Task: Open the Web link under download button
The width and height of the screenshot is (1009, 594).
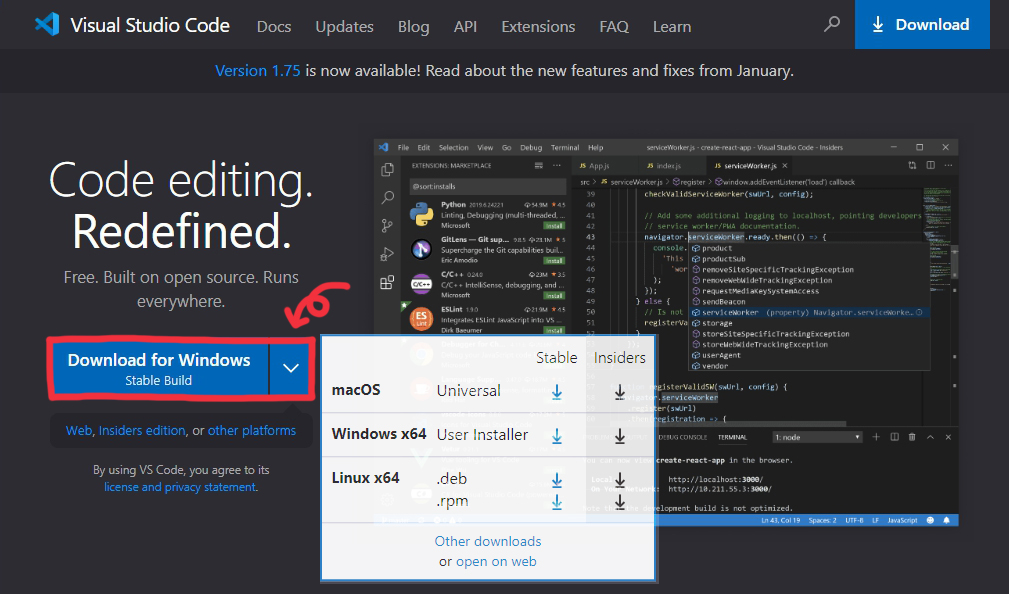Action: pos(79,431)
